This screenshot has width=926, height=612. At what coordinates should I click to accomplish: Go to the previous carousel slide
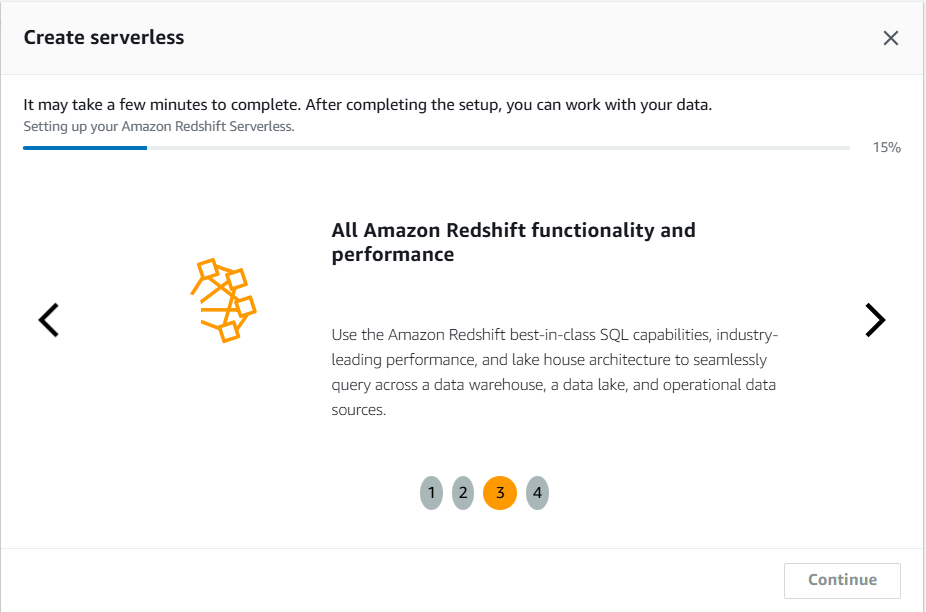[x=48, y=320]
